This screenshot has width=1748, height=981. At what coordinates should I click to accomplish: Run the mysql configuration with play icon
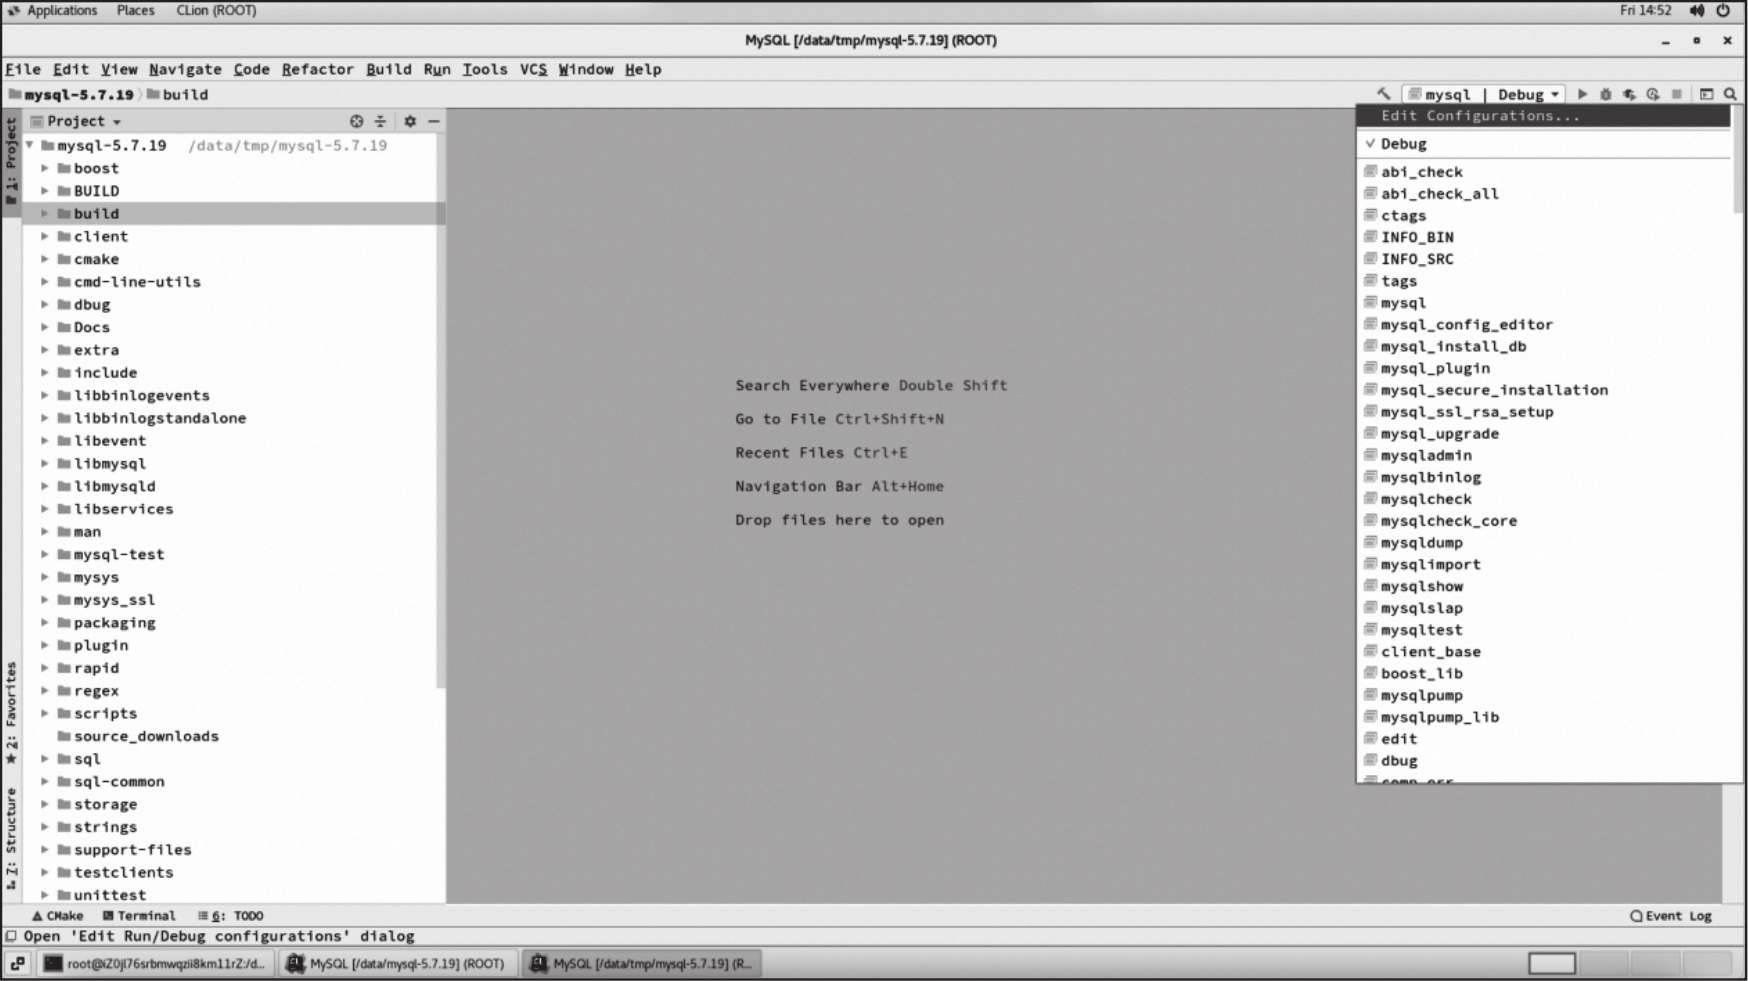point(1582,94)
